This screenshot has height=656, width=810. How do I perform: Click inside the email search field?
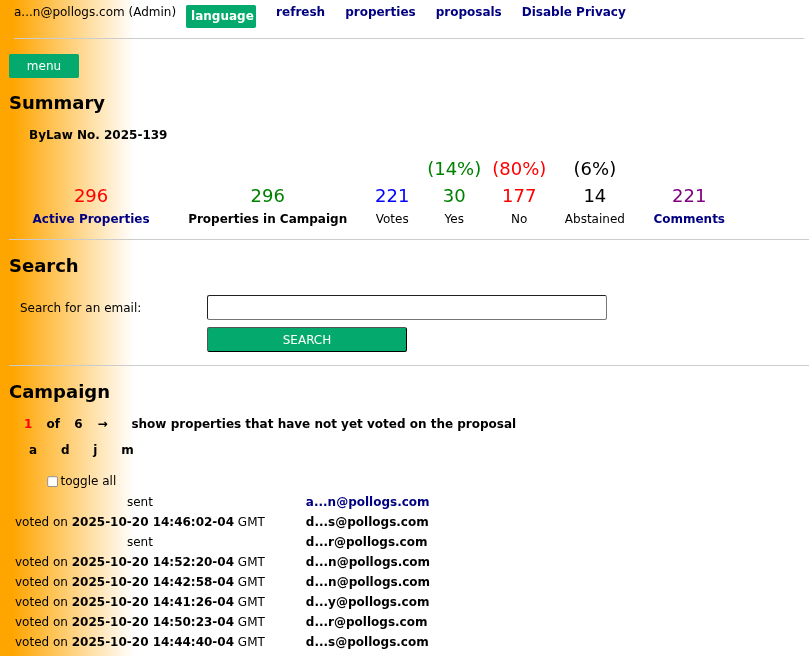tap(406, 307)
